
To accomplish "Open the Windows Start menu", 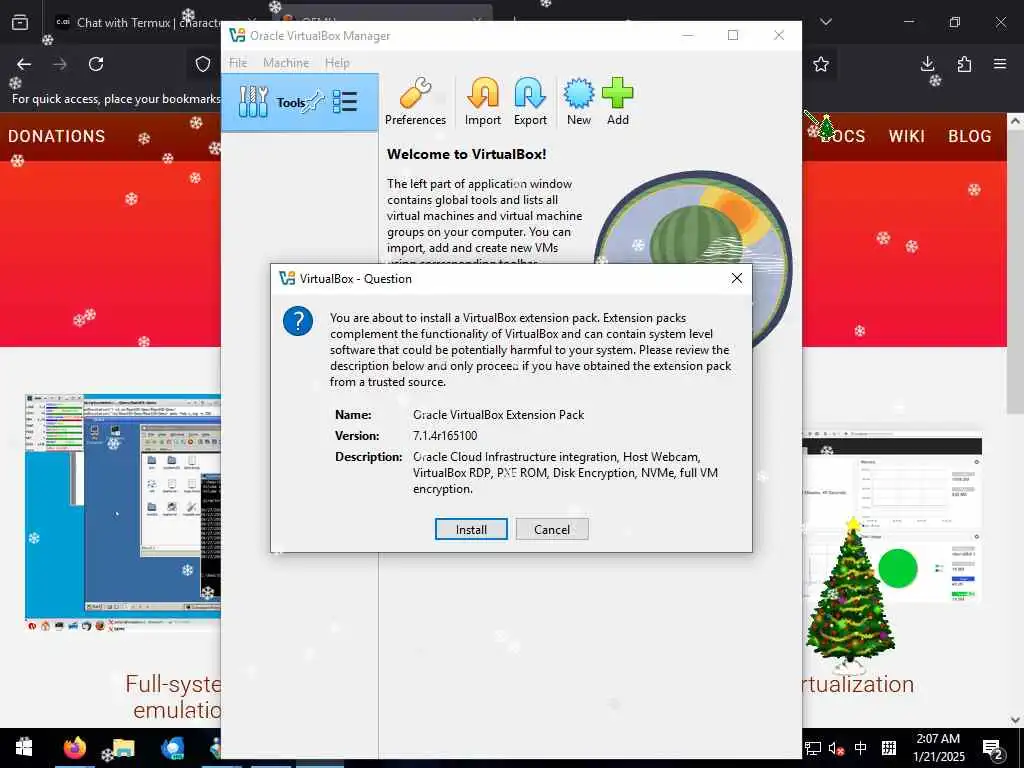I will (24, 747).
